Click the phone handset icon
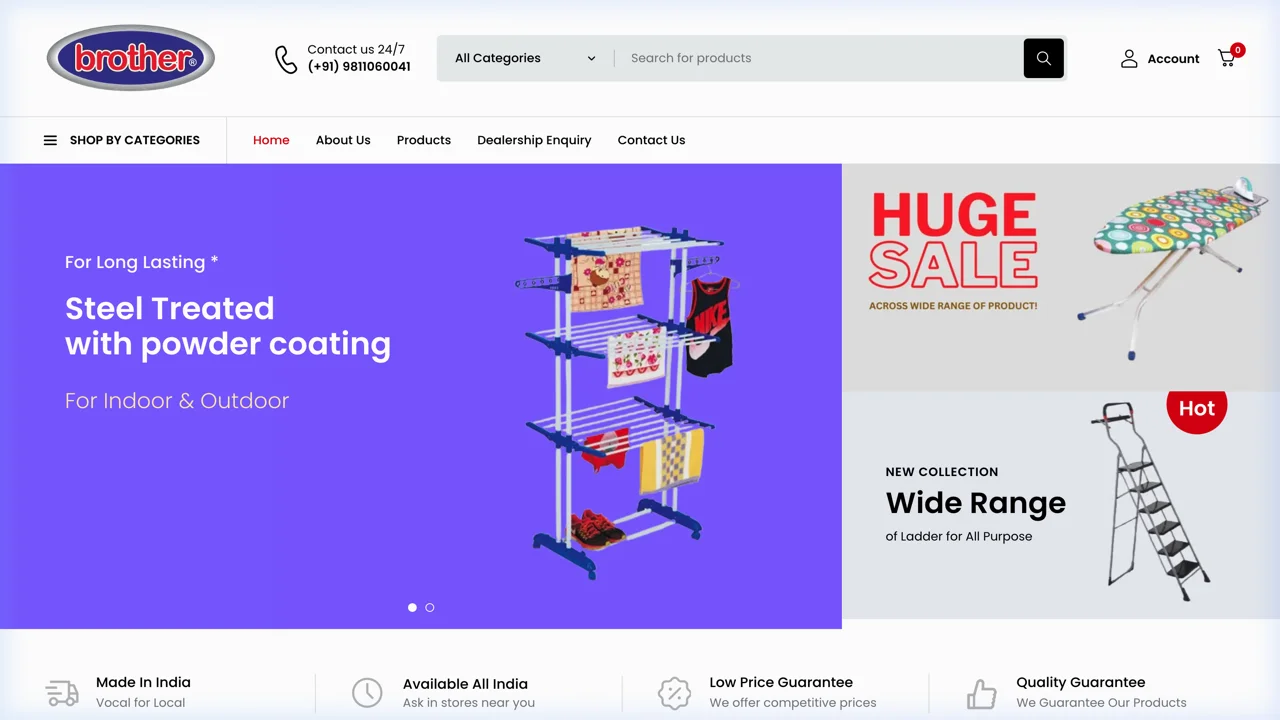The width and height of the screenshot is (1280, 720). coord(286,59)
